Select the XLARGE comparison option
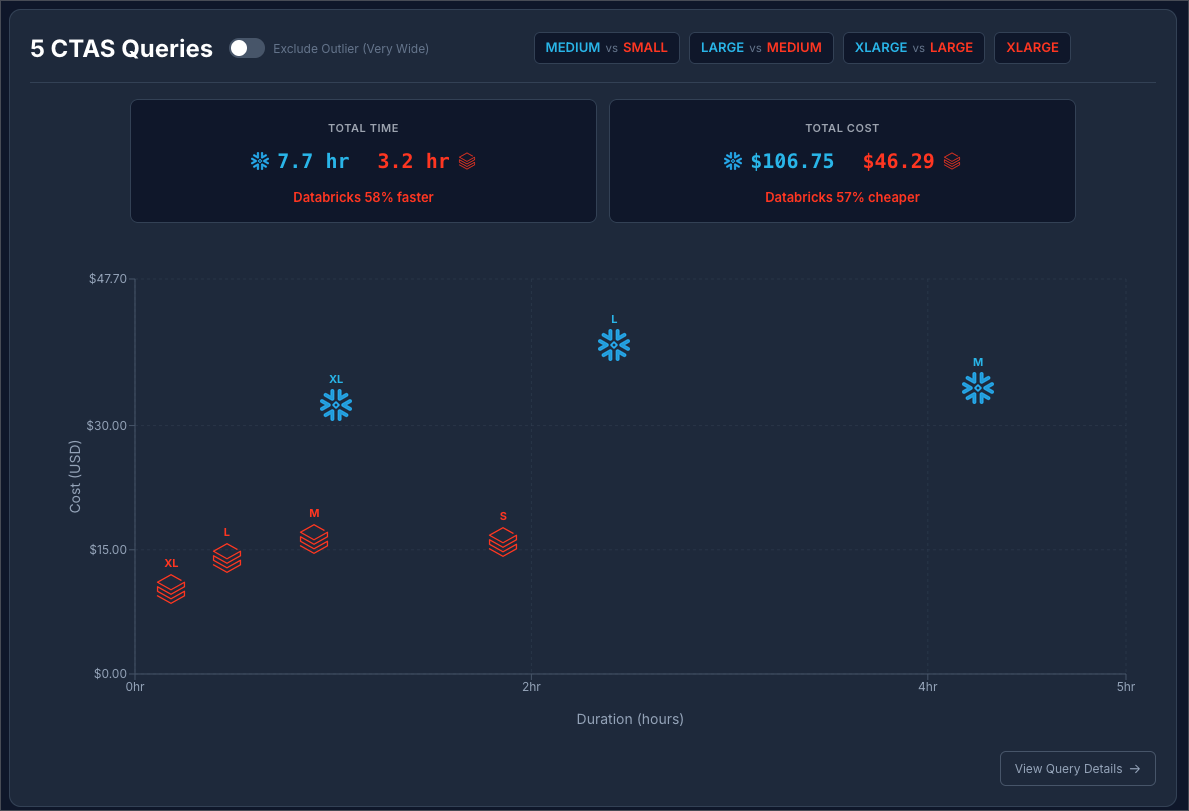This screenshot has width=1189, height=811. click(x=1032, y=47)
